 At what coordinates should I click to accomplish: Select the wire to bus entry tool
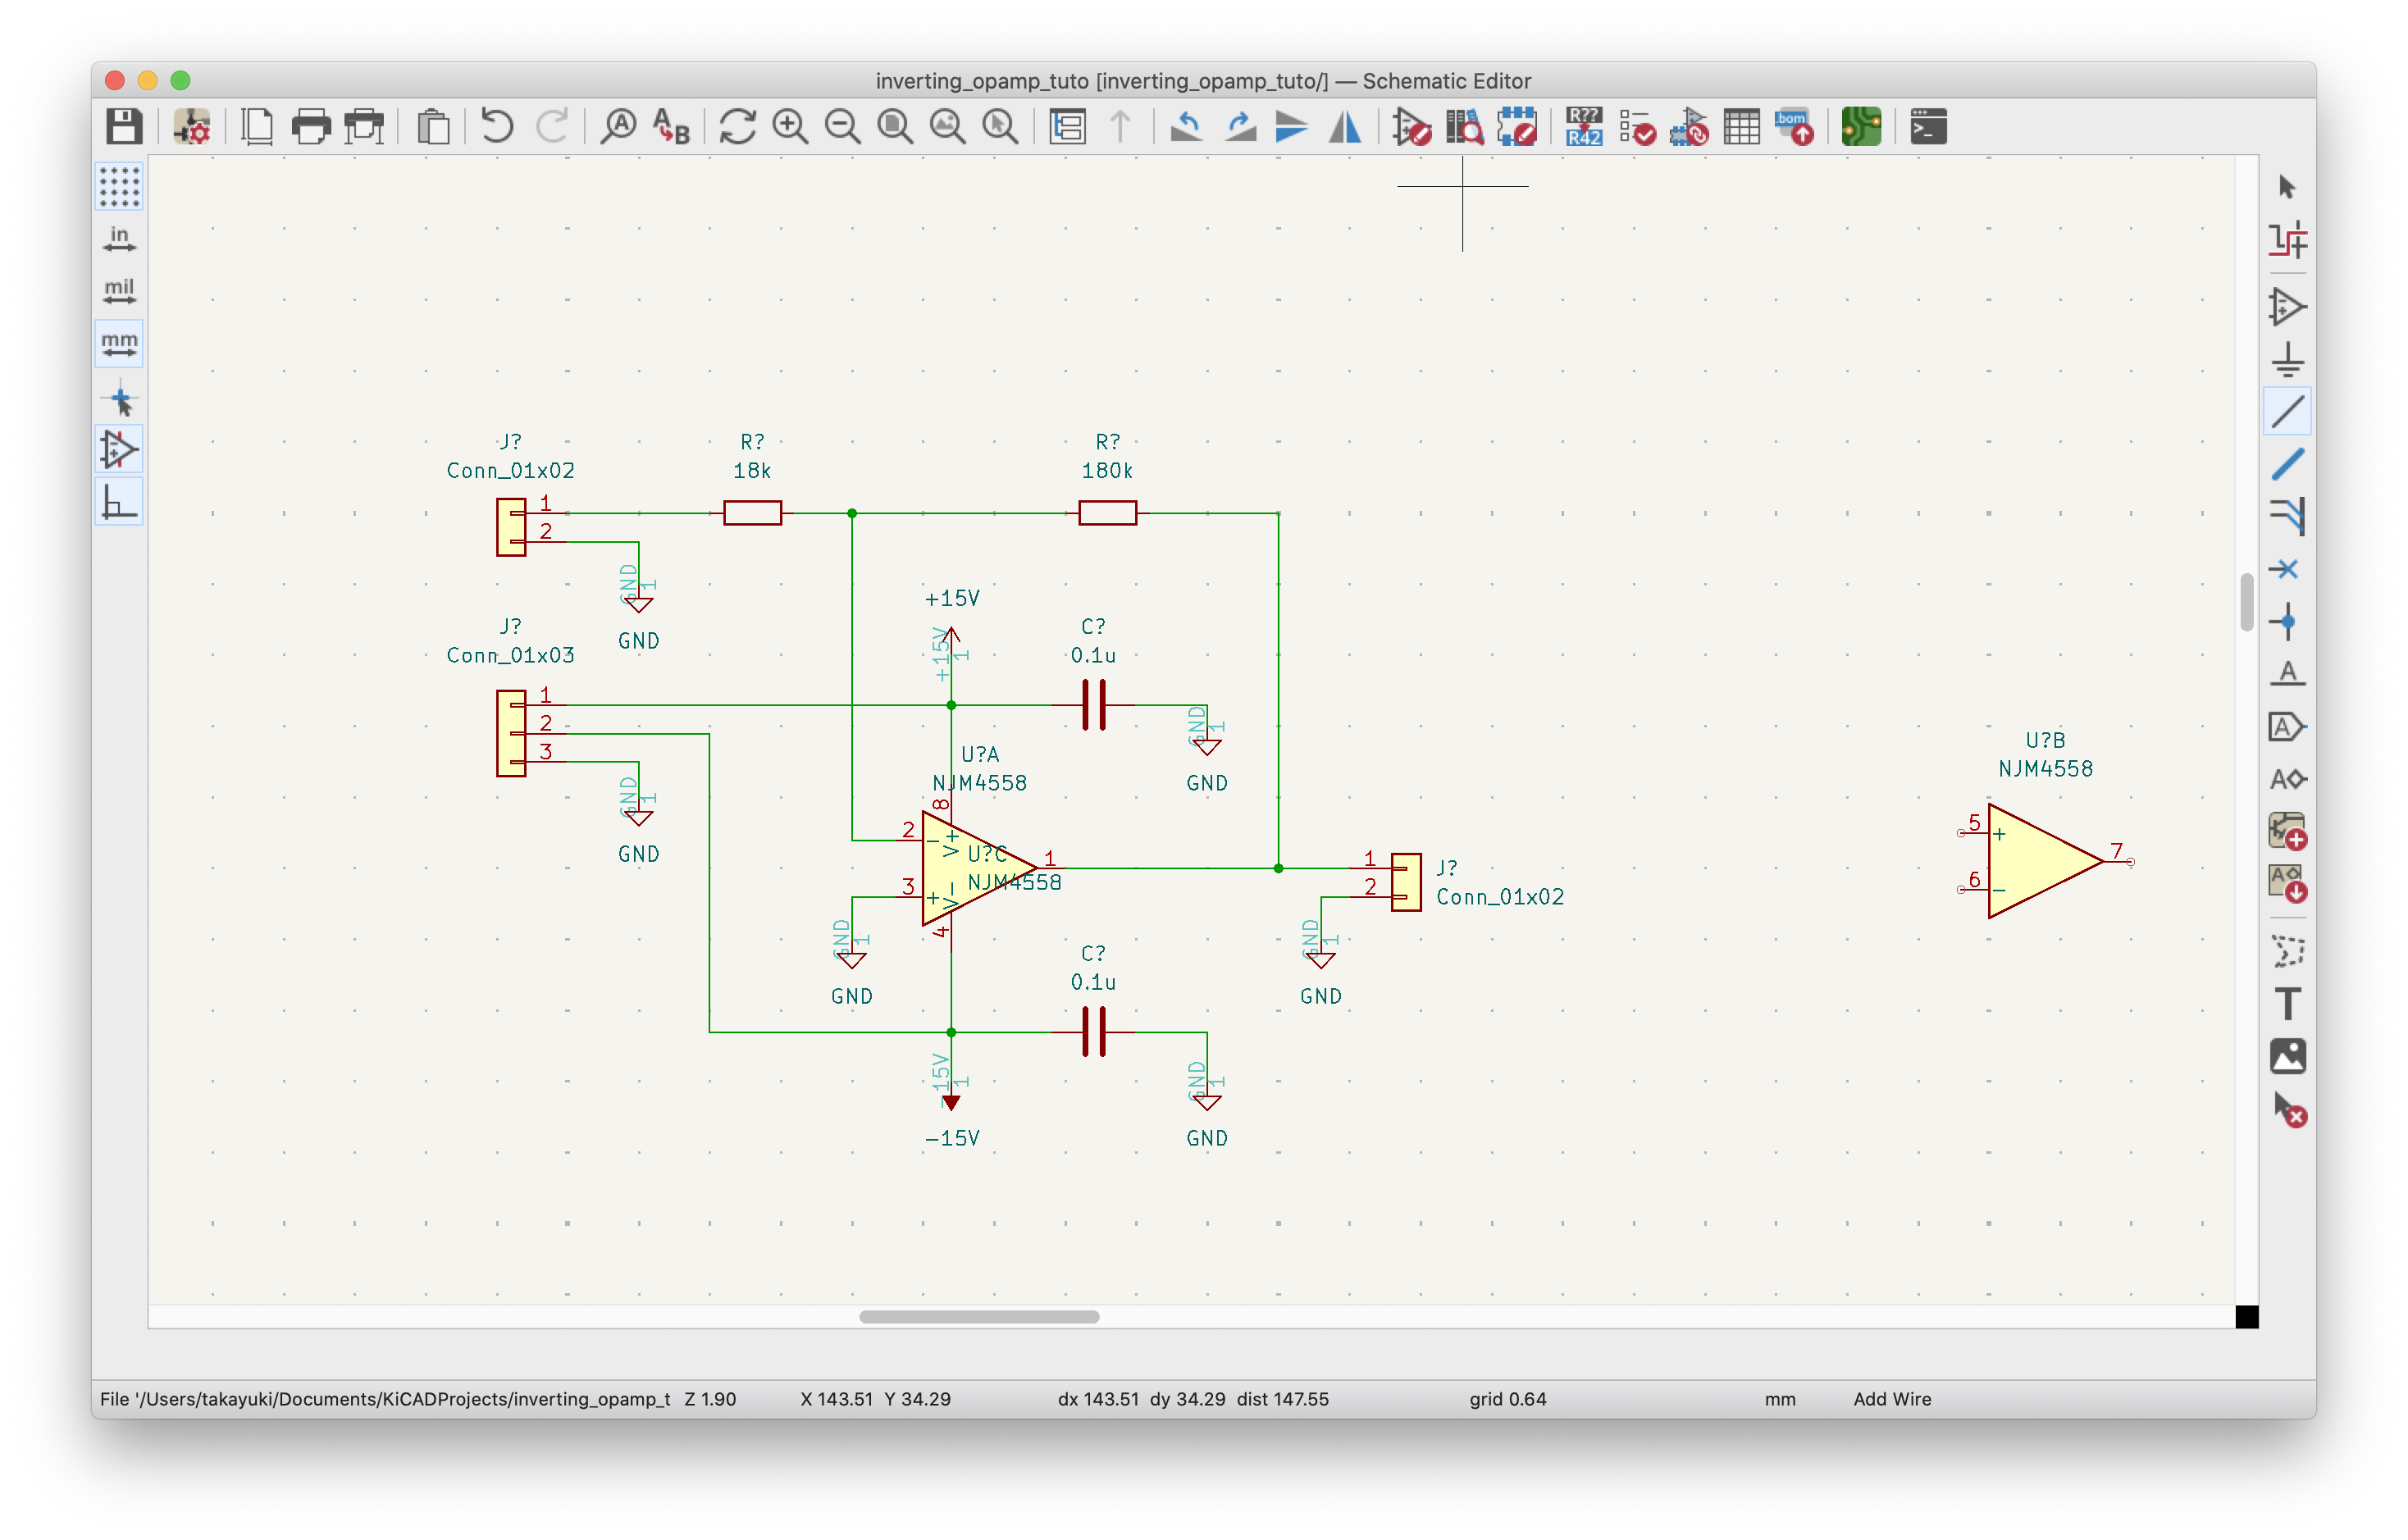pyautogui.click(x=2287, y=516)
